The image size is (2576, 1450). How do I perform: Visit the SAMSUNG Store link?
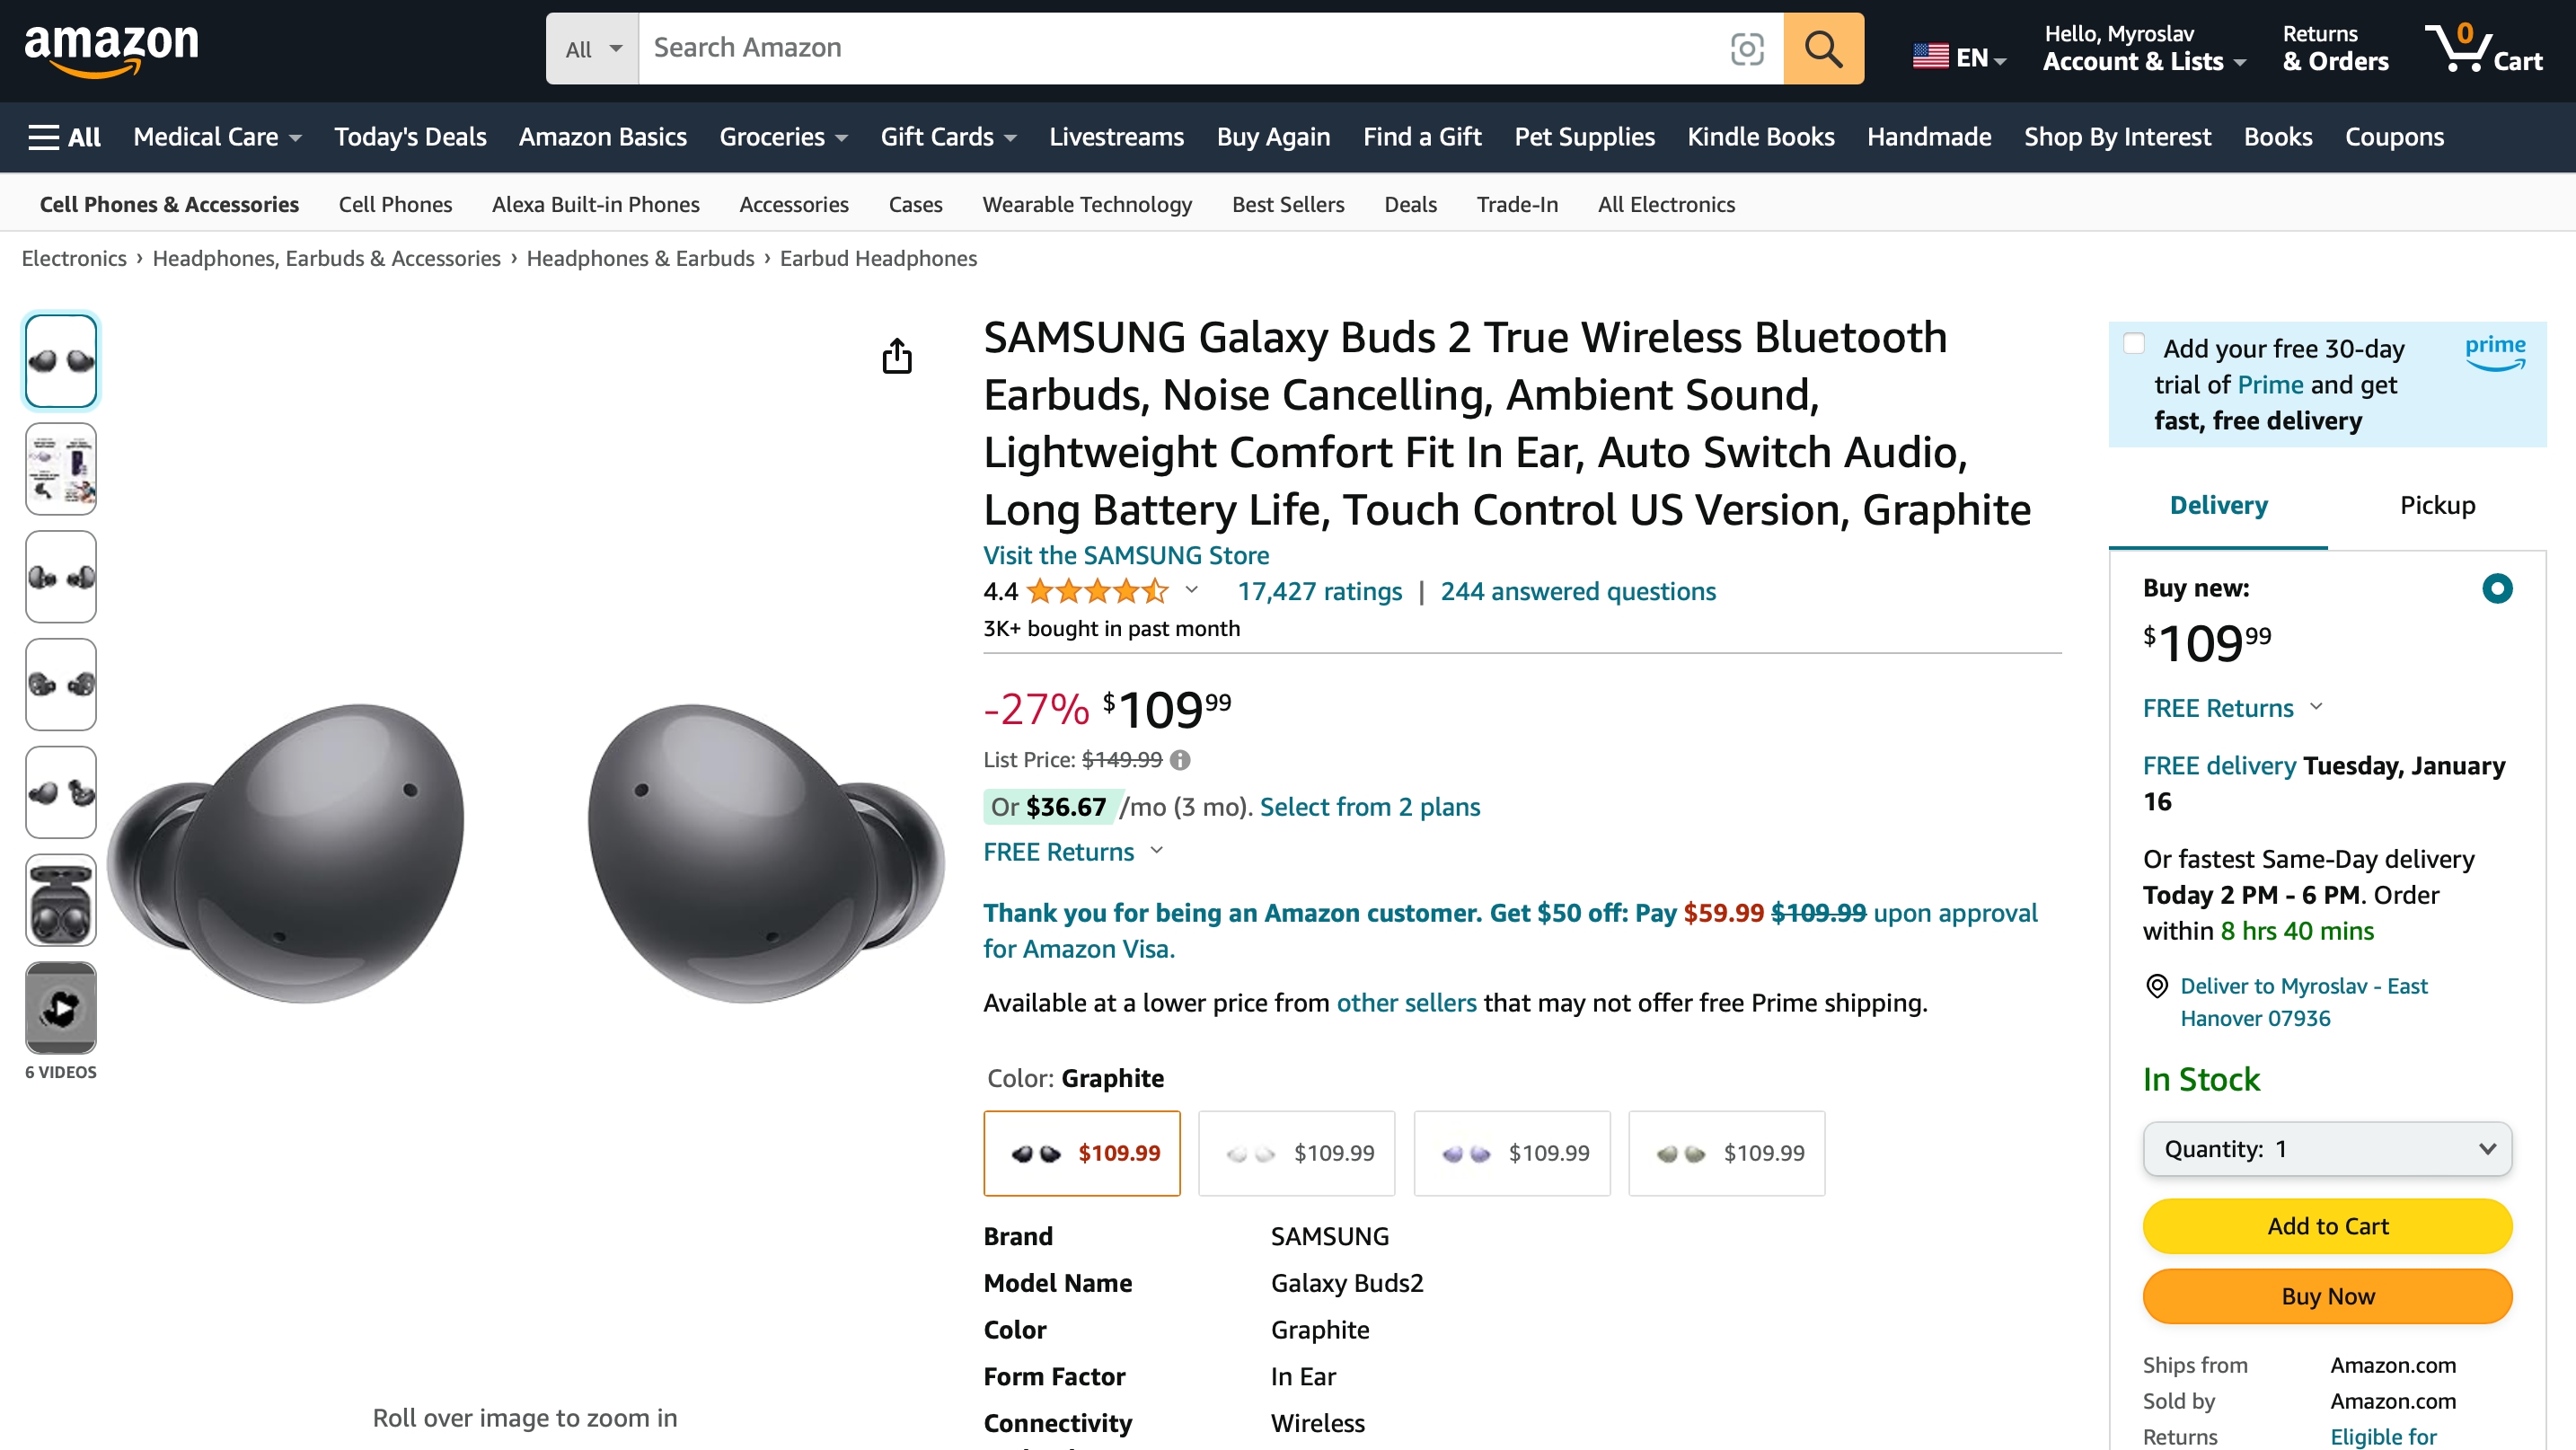point(1125,555)
